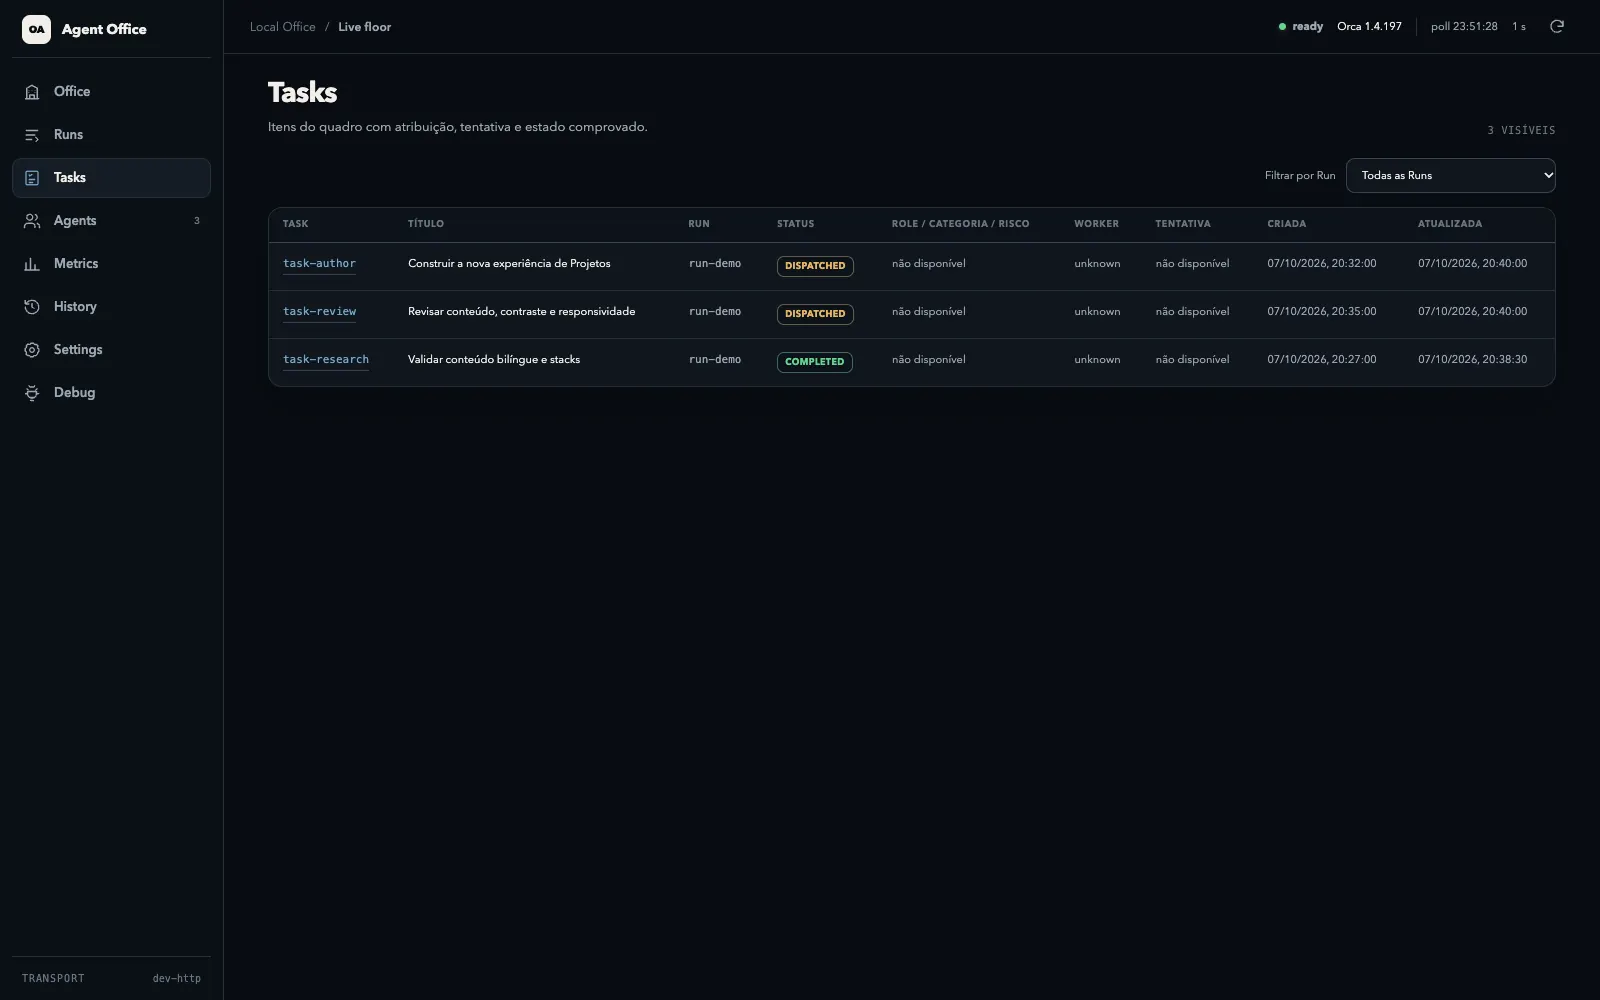The image size is (1600, 1000).
Task: Click run-demo in the task-review row
Action: click(715, 312)
